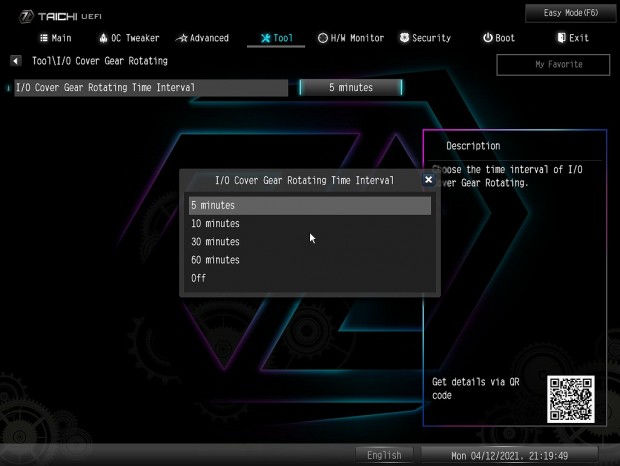This screenshot has height=466, width=620.
Task: Choose the 10 minutes option
Action: [x=310, y=224]
